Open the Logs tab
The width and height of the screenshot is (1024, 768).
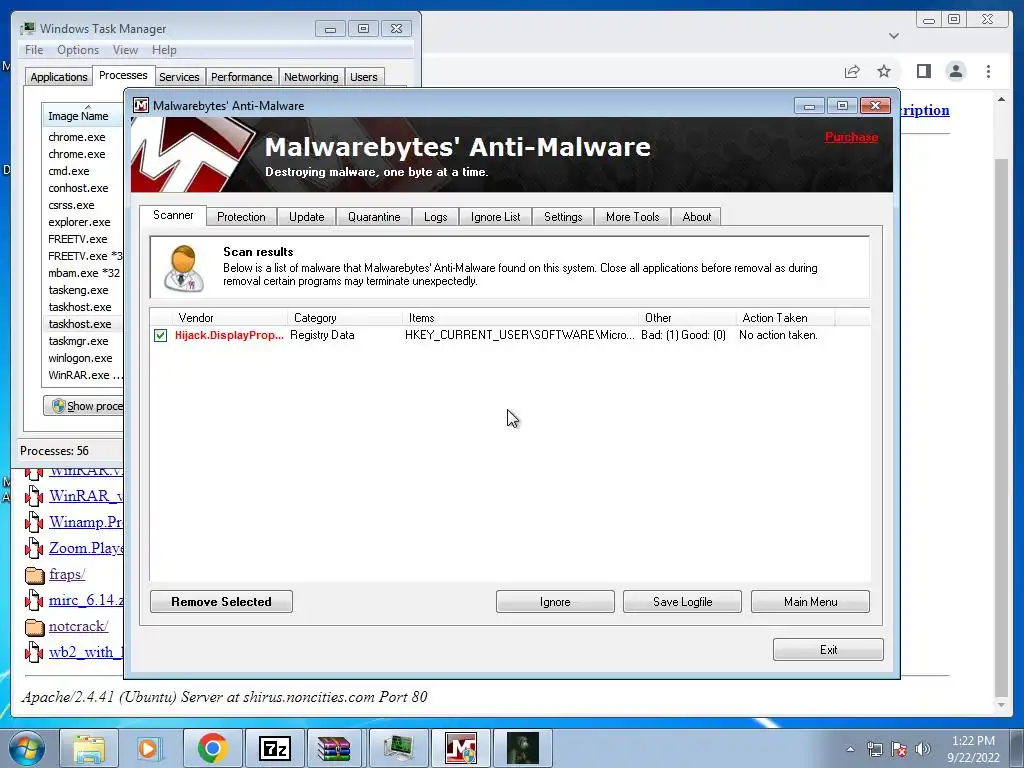[x=436, y=217]
